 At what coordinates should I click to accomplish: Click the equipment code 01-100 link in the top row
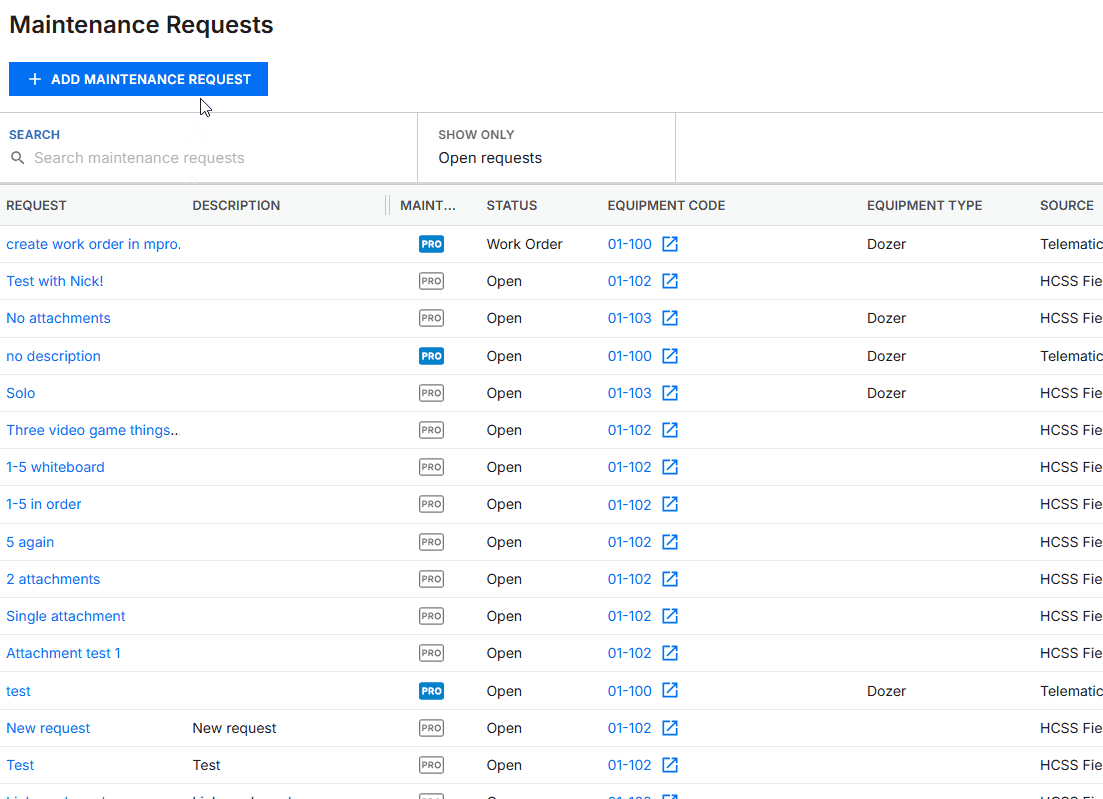[630, 243]
